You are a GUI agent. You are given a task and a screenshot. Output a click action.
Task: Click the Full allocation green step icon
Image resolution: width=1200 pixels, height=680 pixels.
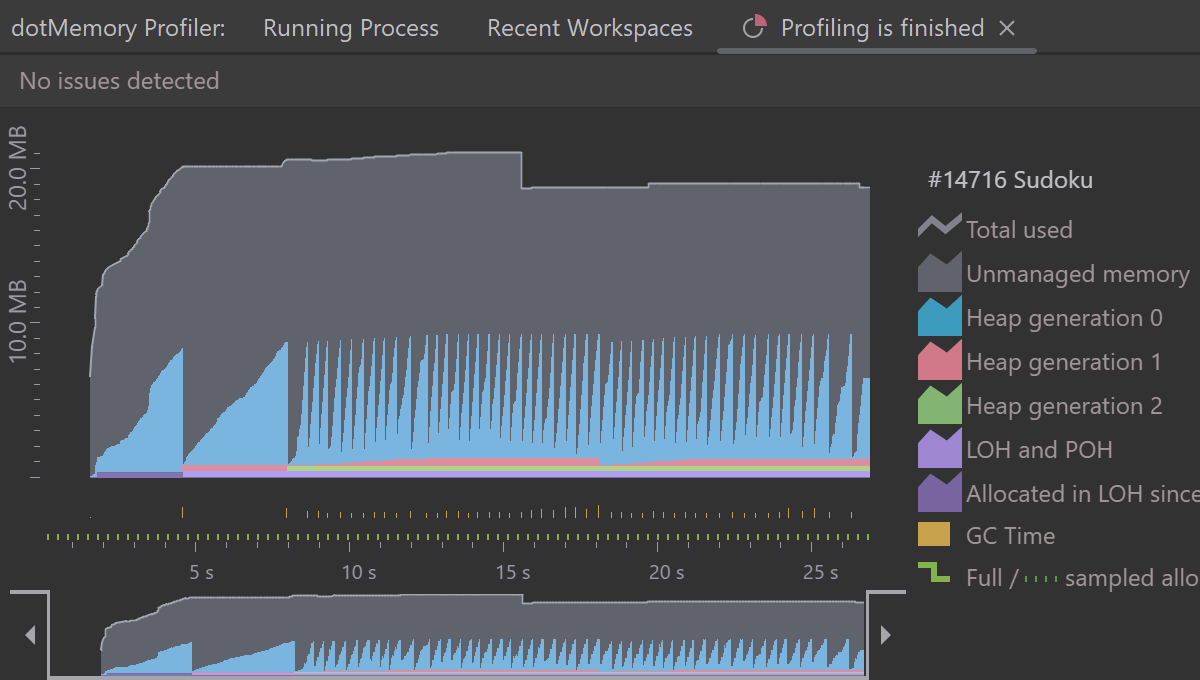pyautogui.click(x=933, y=574)
